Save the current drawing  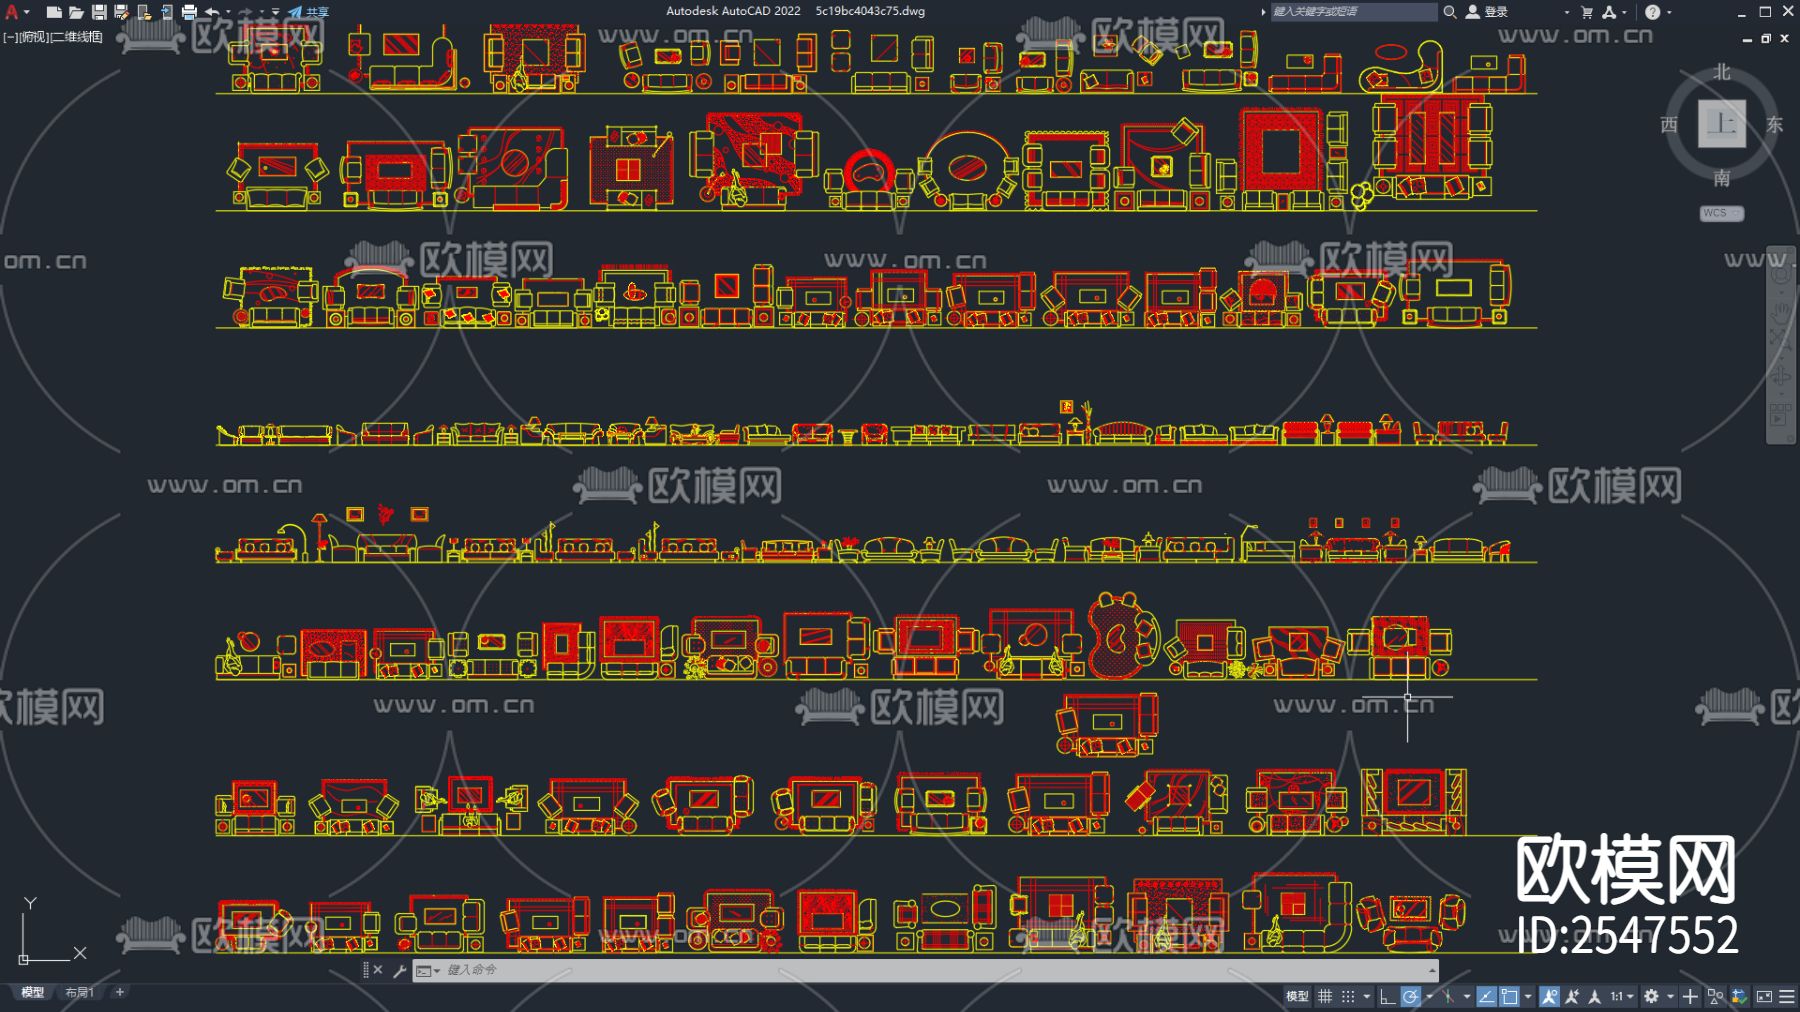(x=99, y=12)
